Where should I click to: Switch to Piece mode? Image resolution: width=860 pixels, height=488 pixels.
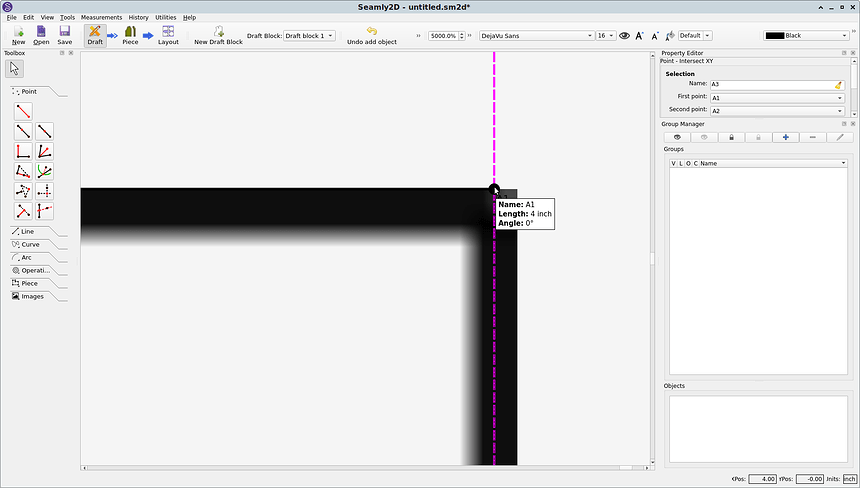pos(130,35)
